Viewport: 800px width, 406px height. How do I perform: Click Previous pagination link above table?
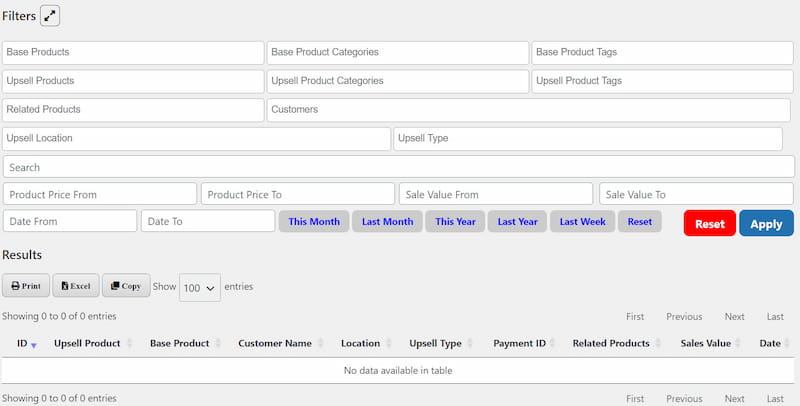pos(684,317)
